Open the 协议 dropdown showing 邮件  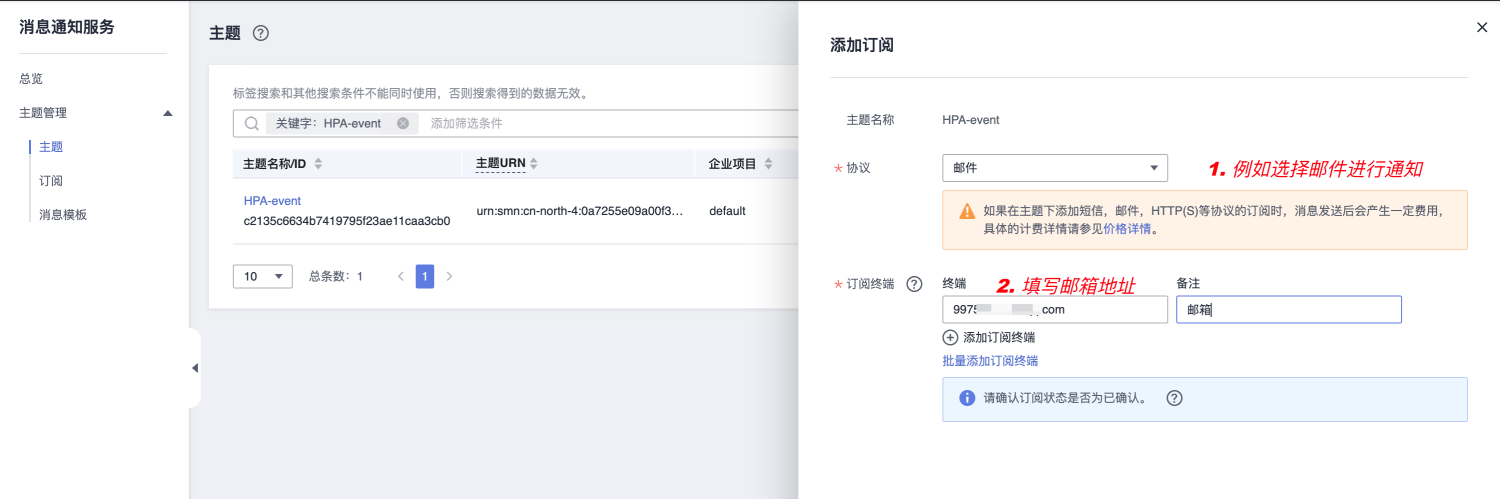tap(1055, 168)
